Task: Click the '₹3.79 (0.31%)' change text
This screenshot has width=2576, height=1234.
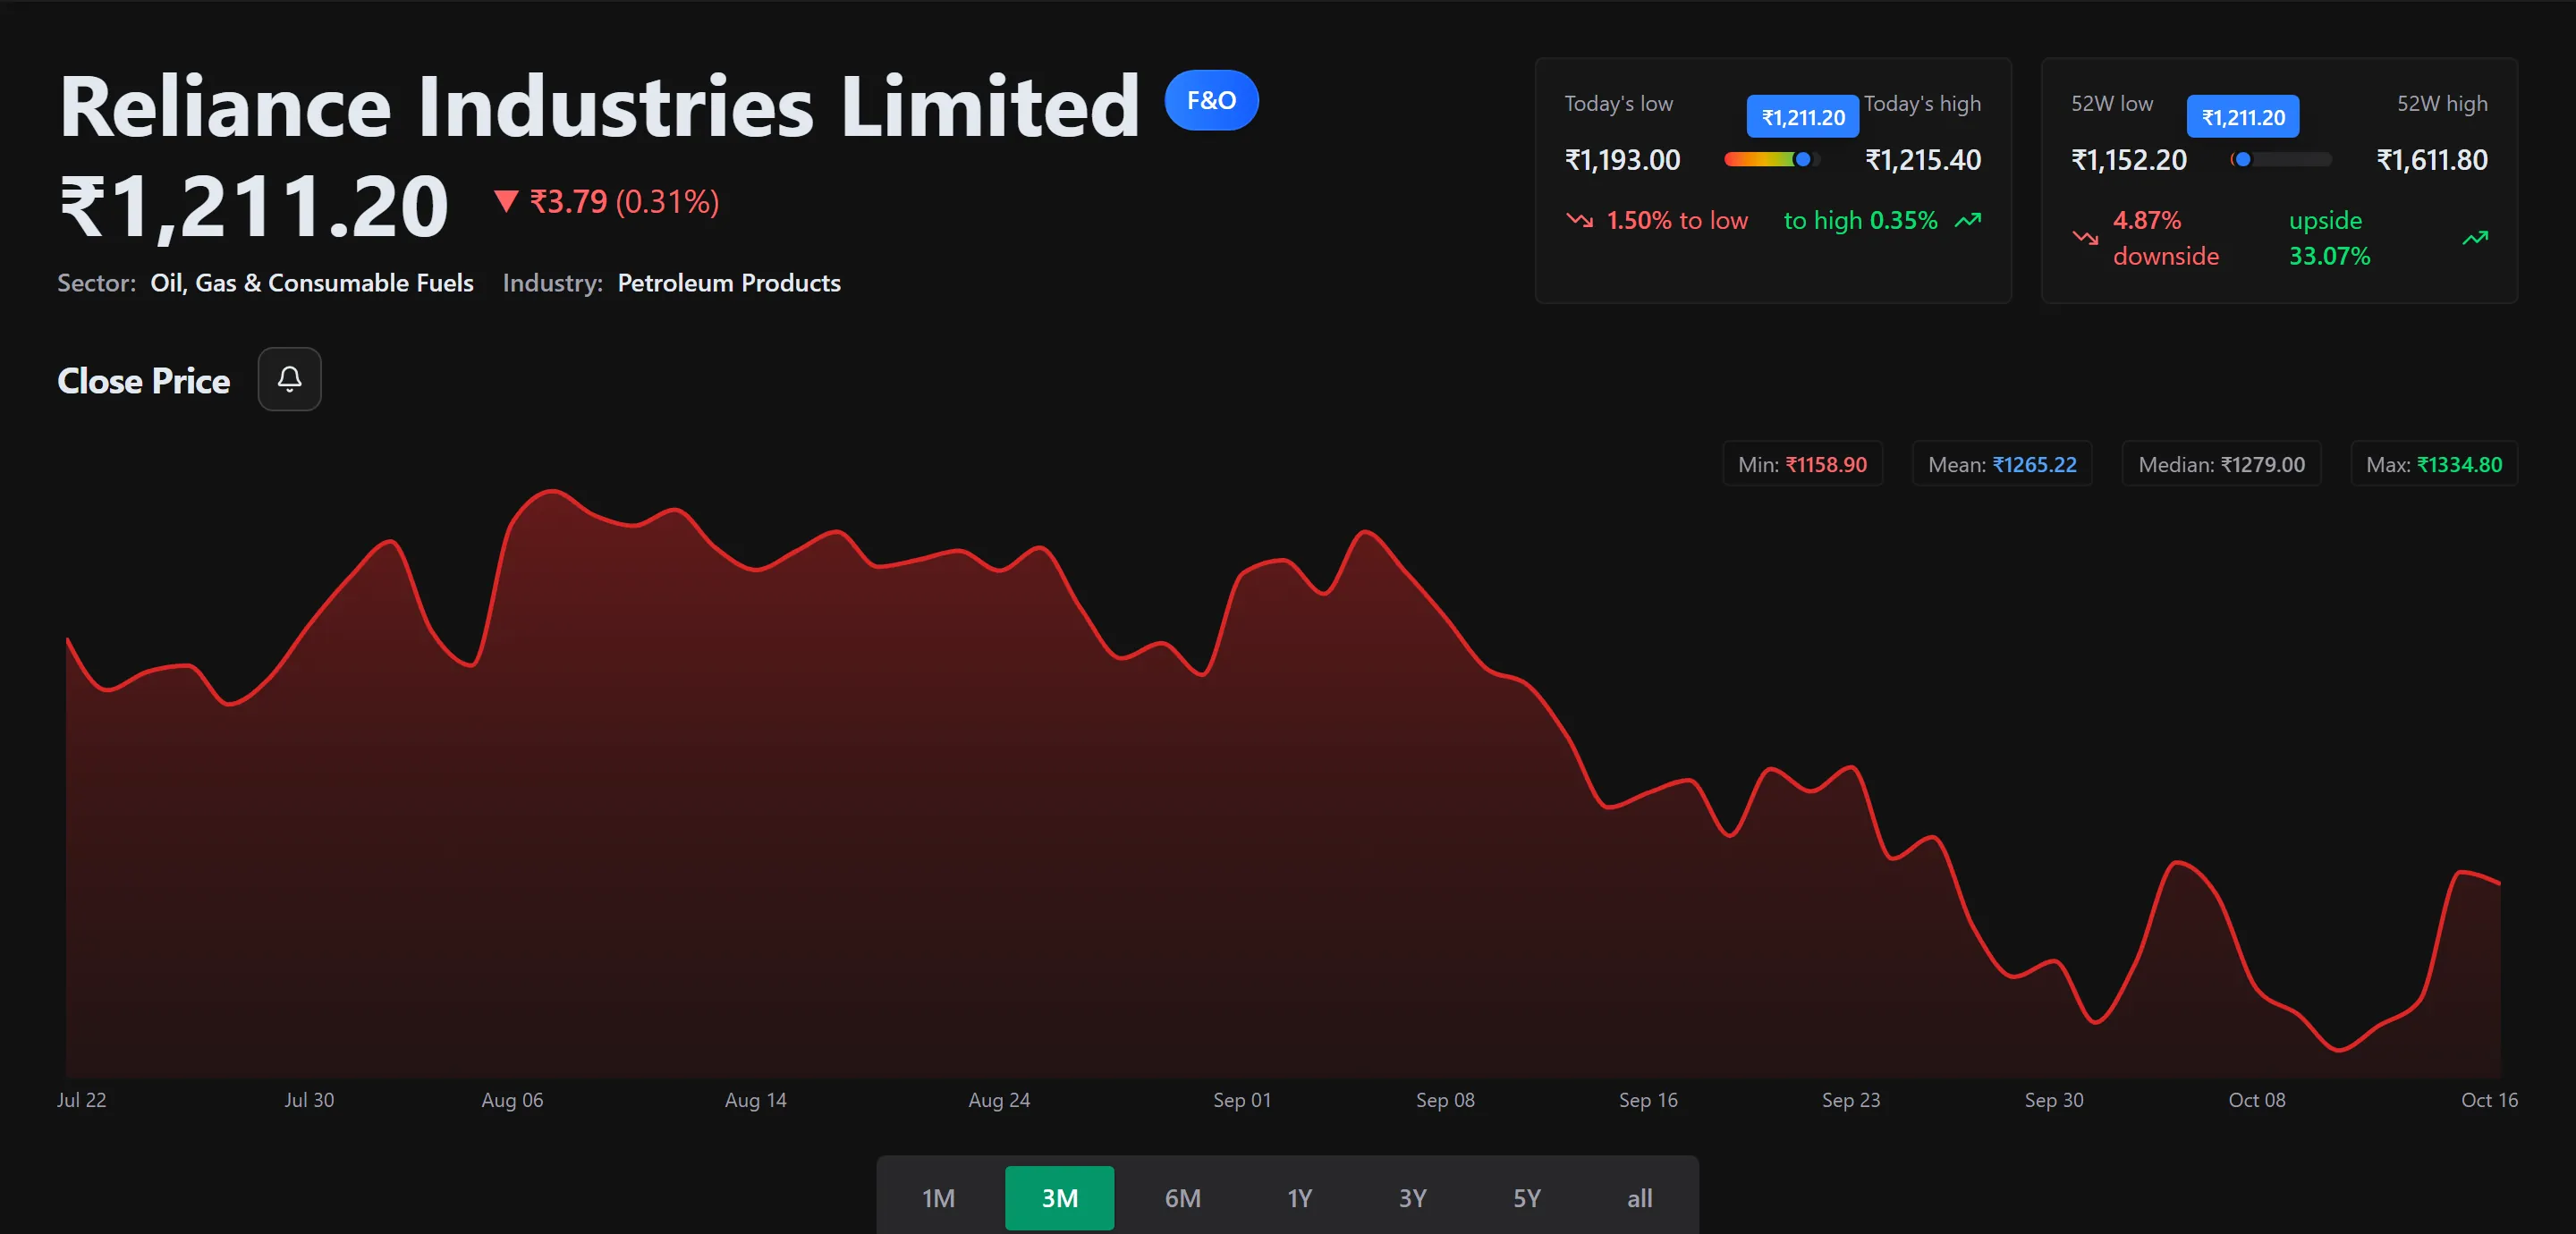Action: point(624,202)
